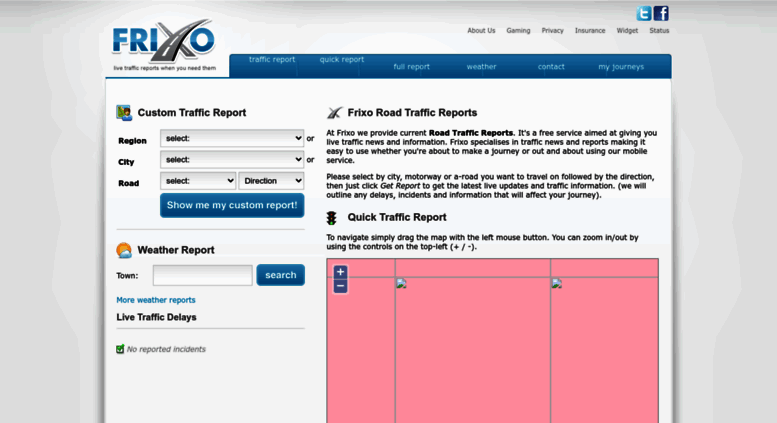Click the traffic light Quick Traffic Report icon
The image size is (777, 423).
pos(332,217)
